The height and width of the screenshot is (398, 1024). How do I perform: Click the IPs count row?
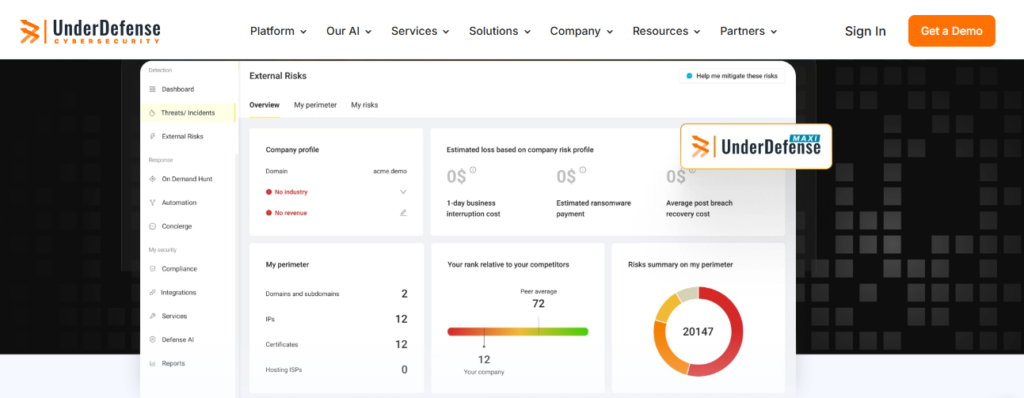tap(336, 319)
